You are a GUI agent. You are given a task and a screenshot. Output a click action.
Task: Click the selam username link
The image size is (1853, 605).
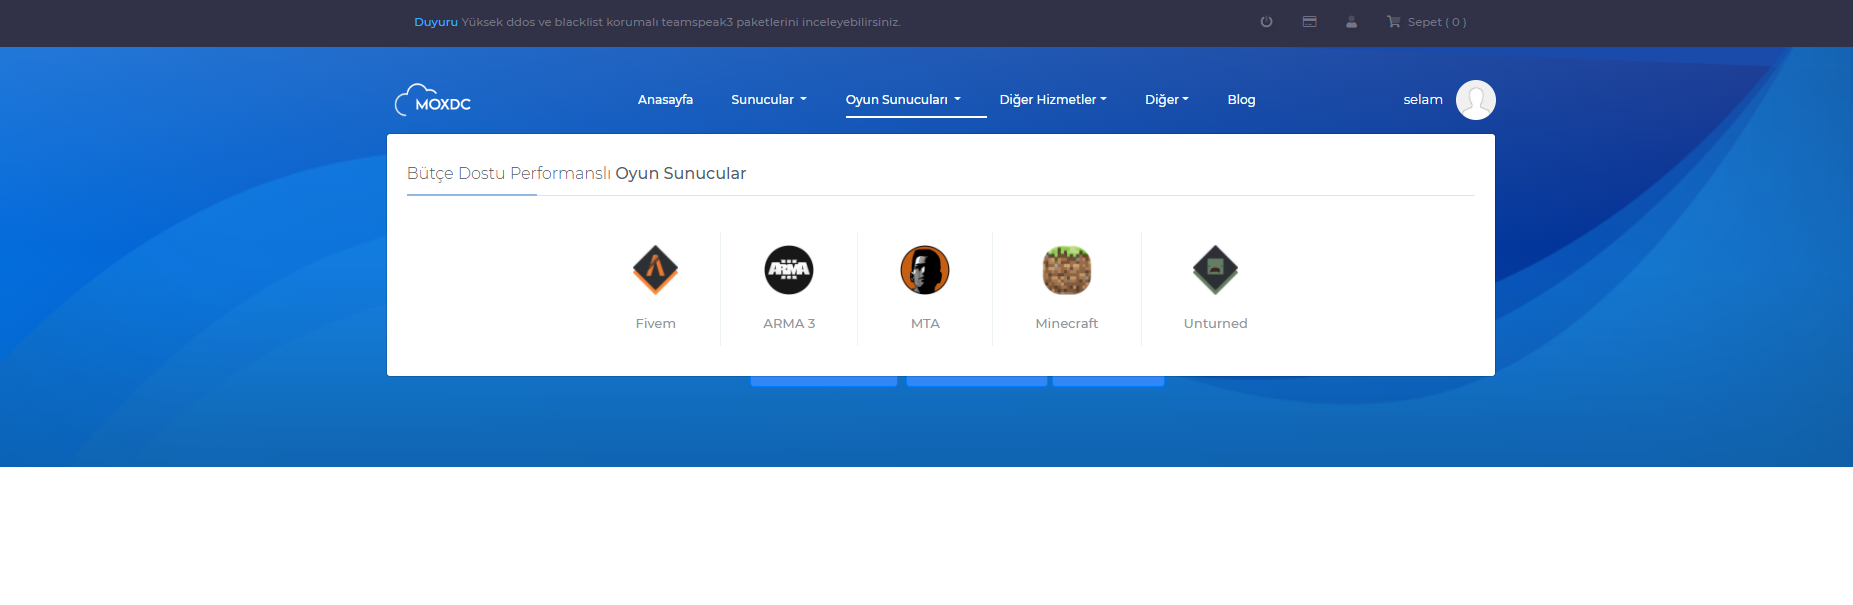1422,100
